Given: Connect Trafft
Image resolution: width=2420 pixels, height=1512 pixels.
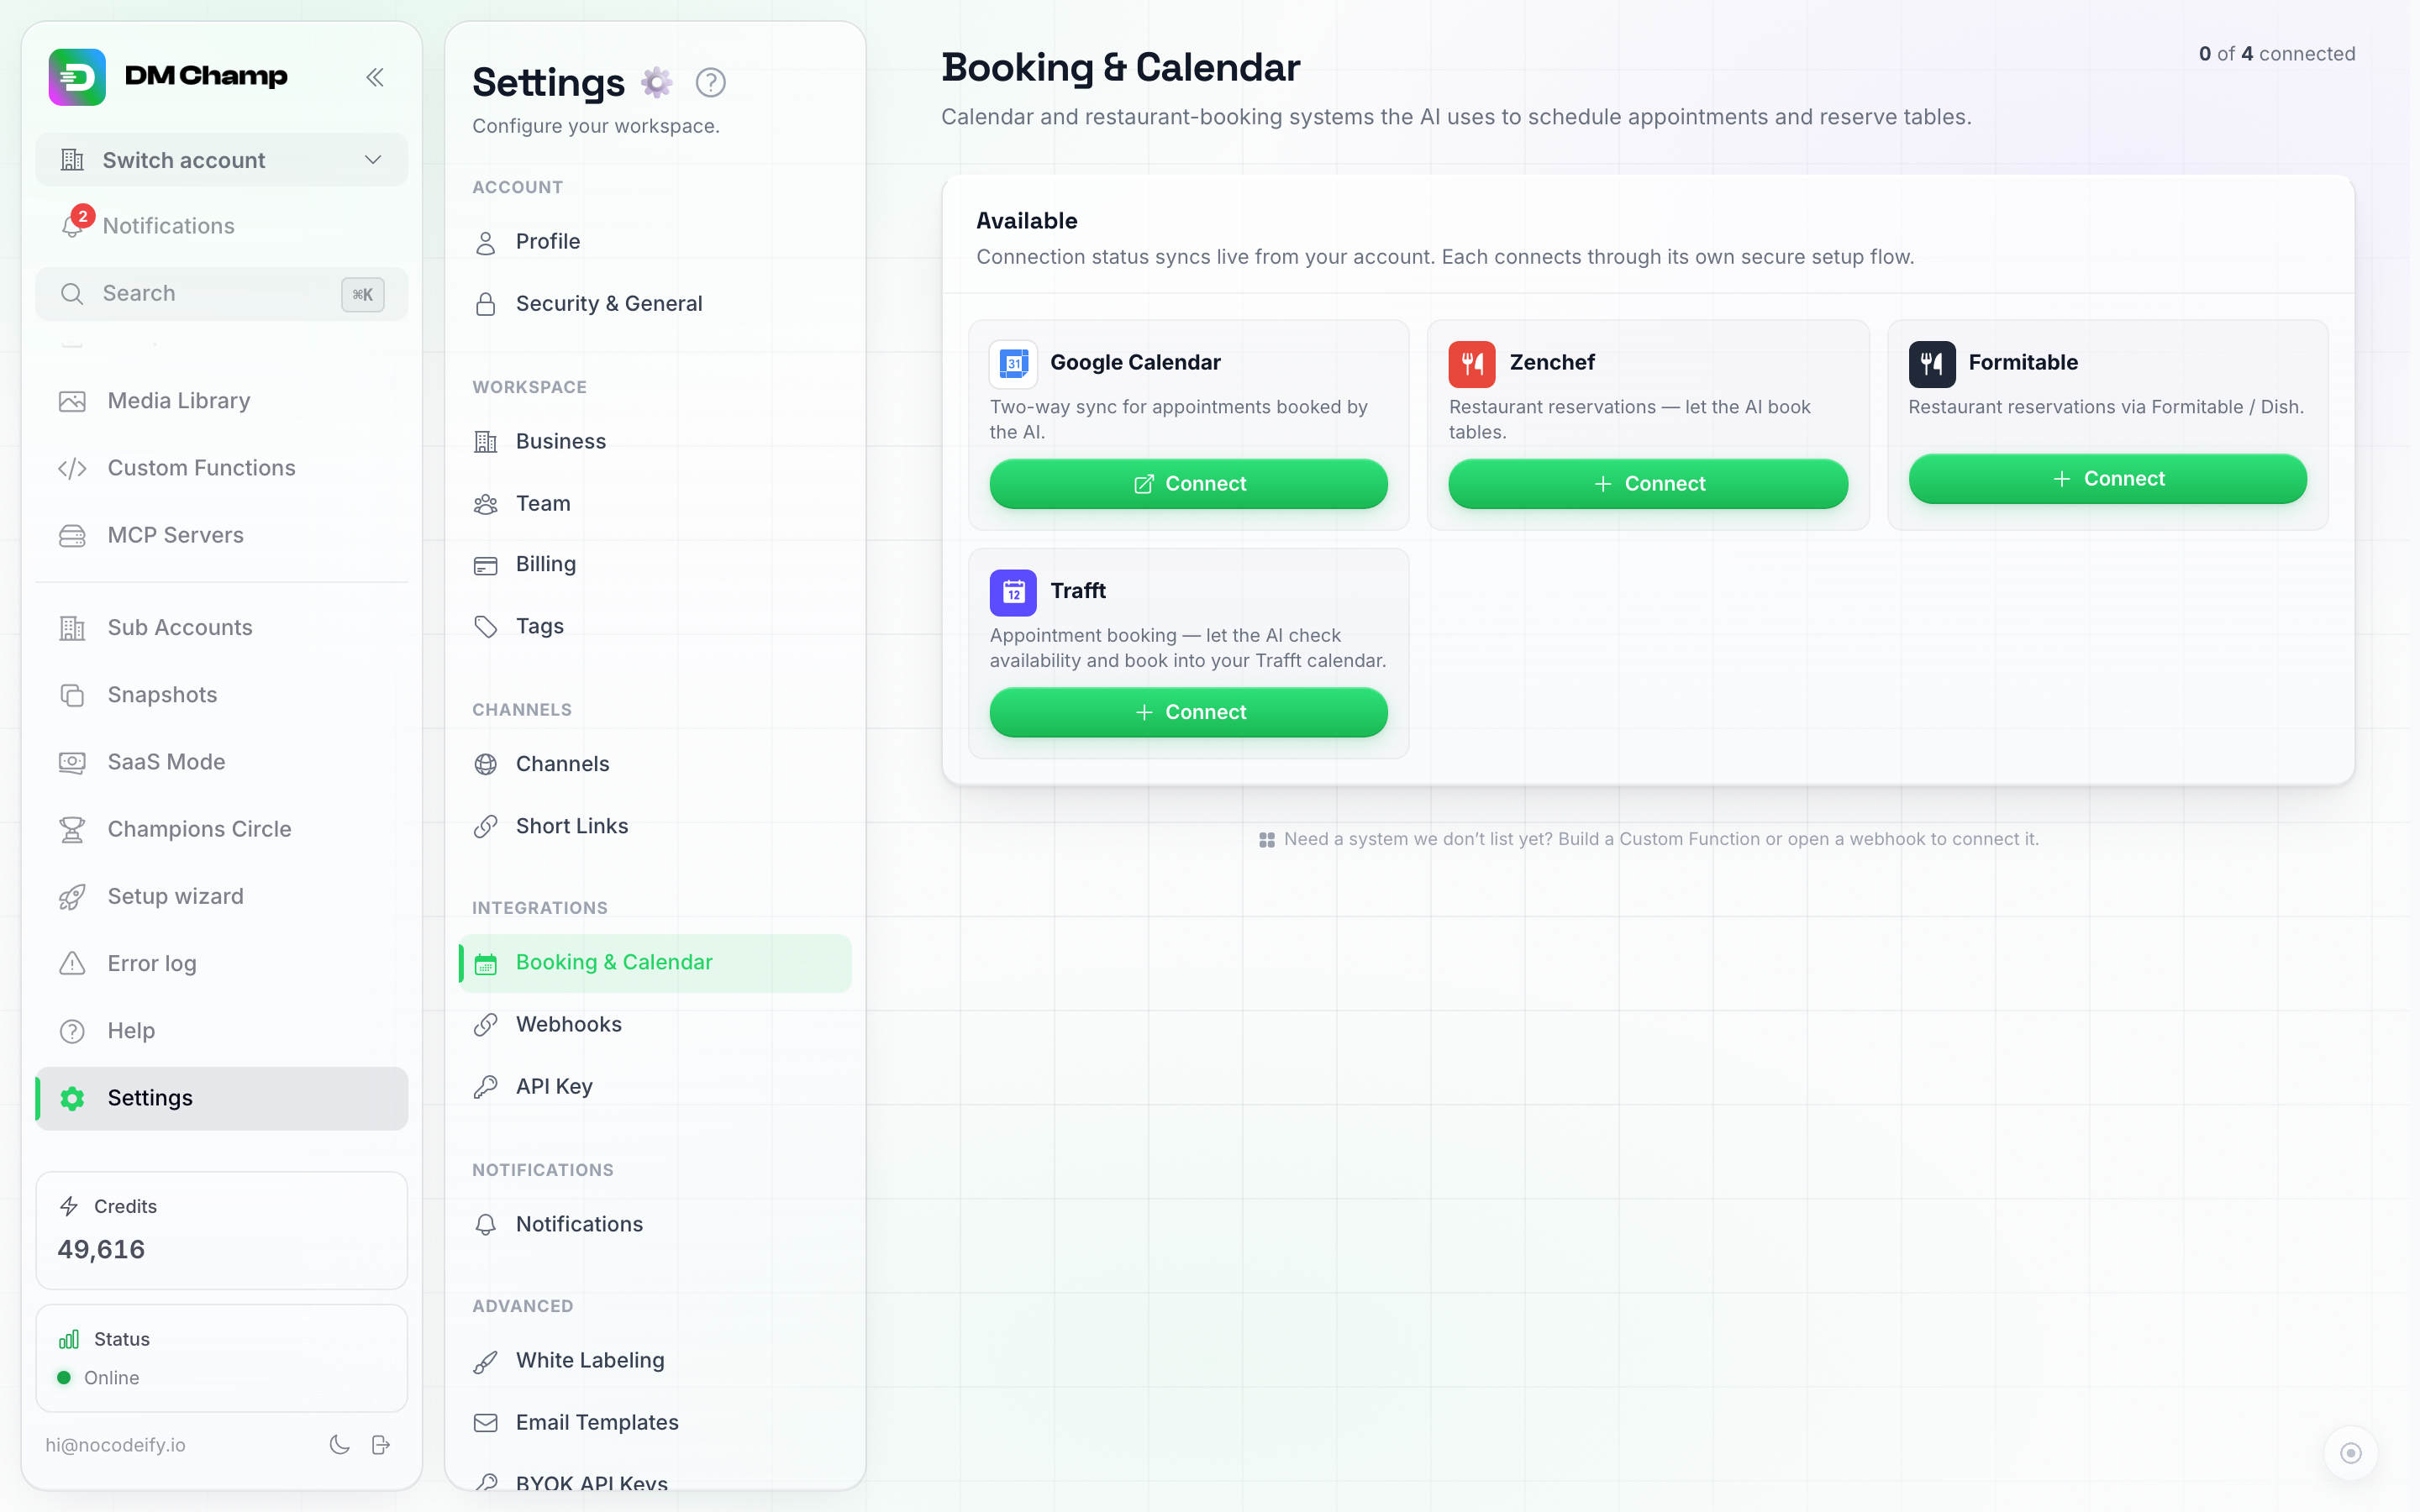Looking at the screenshot, I should point(1188,712).
